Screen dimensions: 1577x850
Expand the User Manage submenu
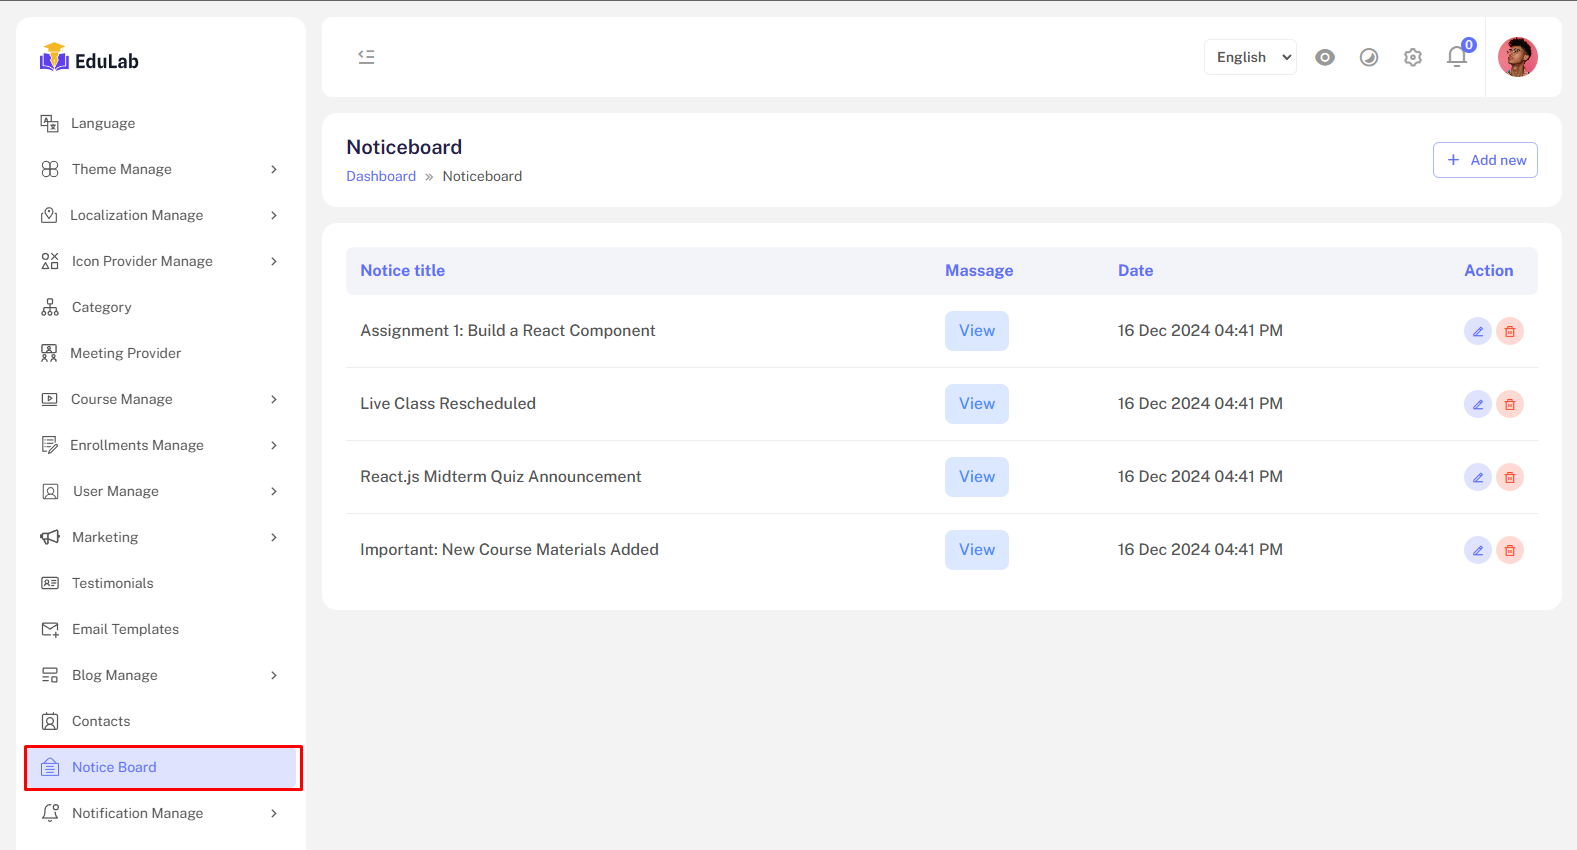[160, 491]
